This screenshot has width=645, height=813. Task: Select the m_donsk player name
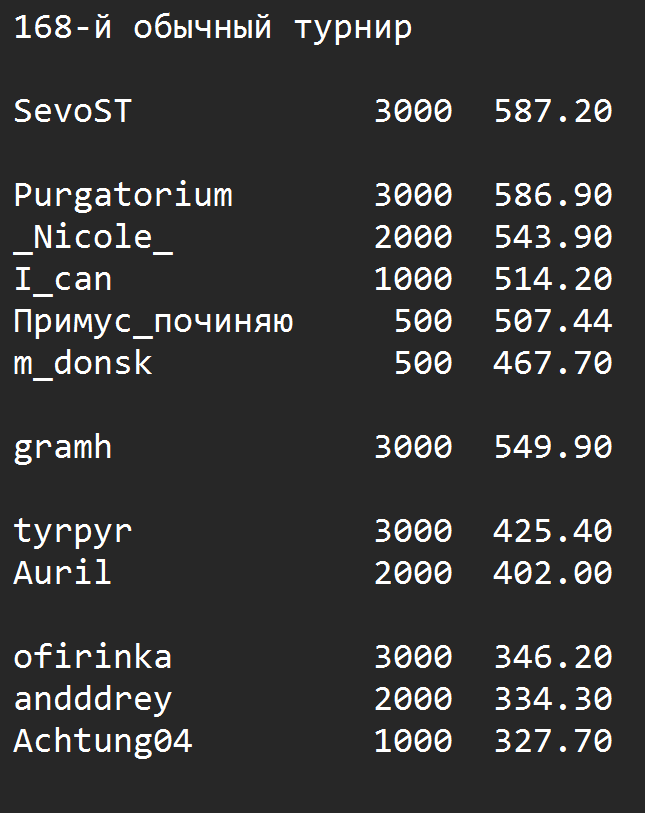coord(83,364)
